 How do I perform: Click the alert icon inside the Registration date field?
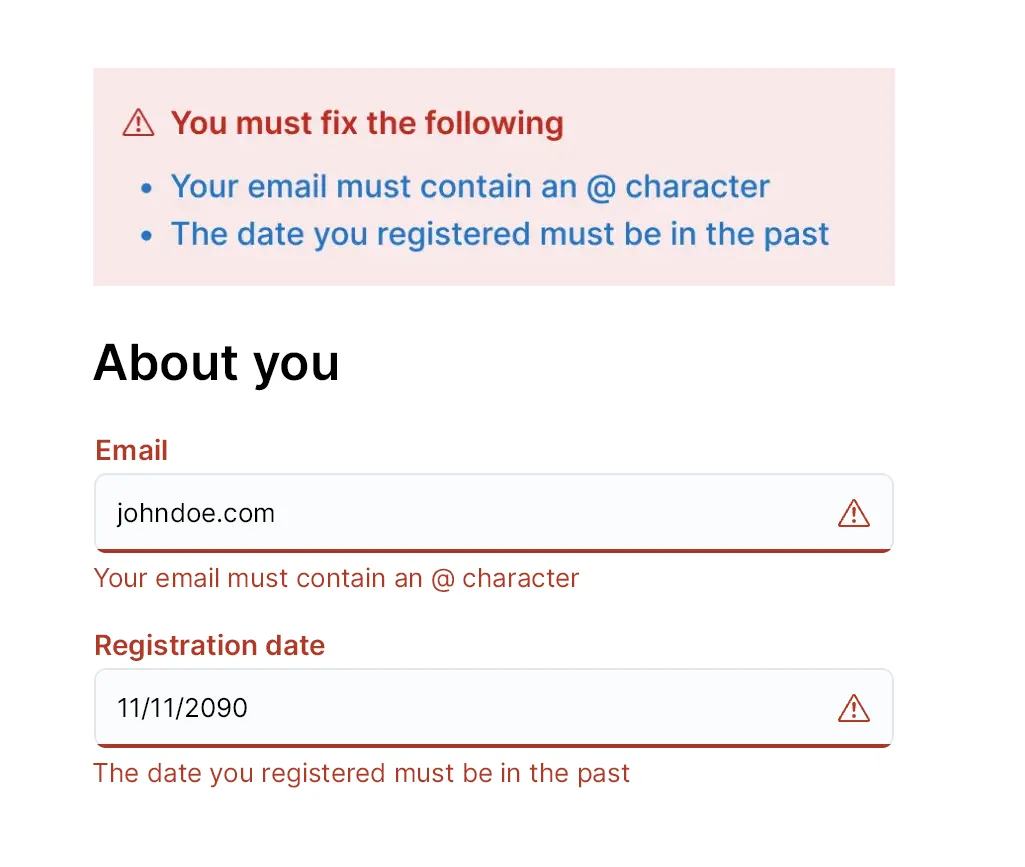pos(854,708)
